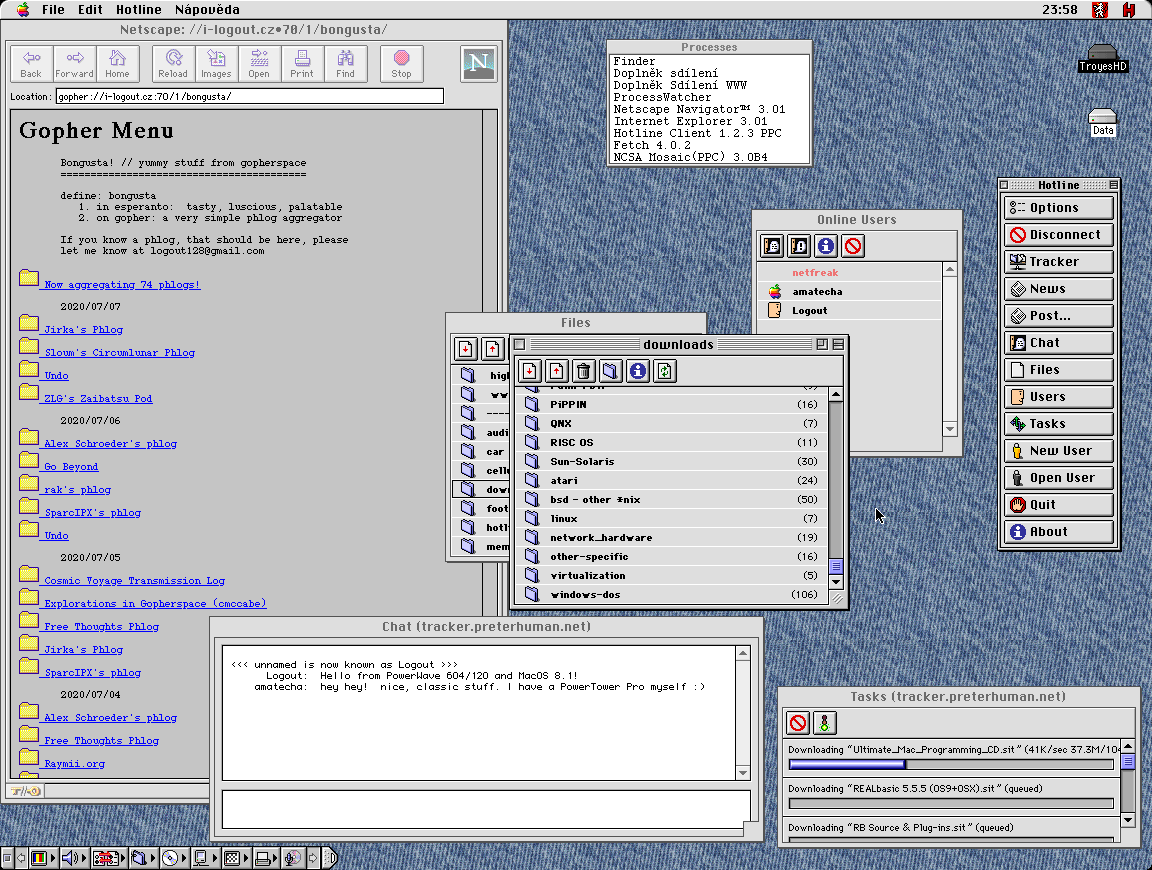Click new folder icon in downloads toolbar

[x=611, y=372]
